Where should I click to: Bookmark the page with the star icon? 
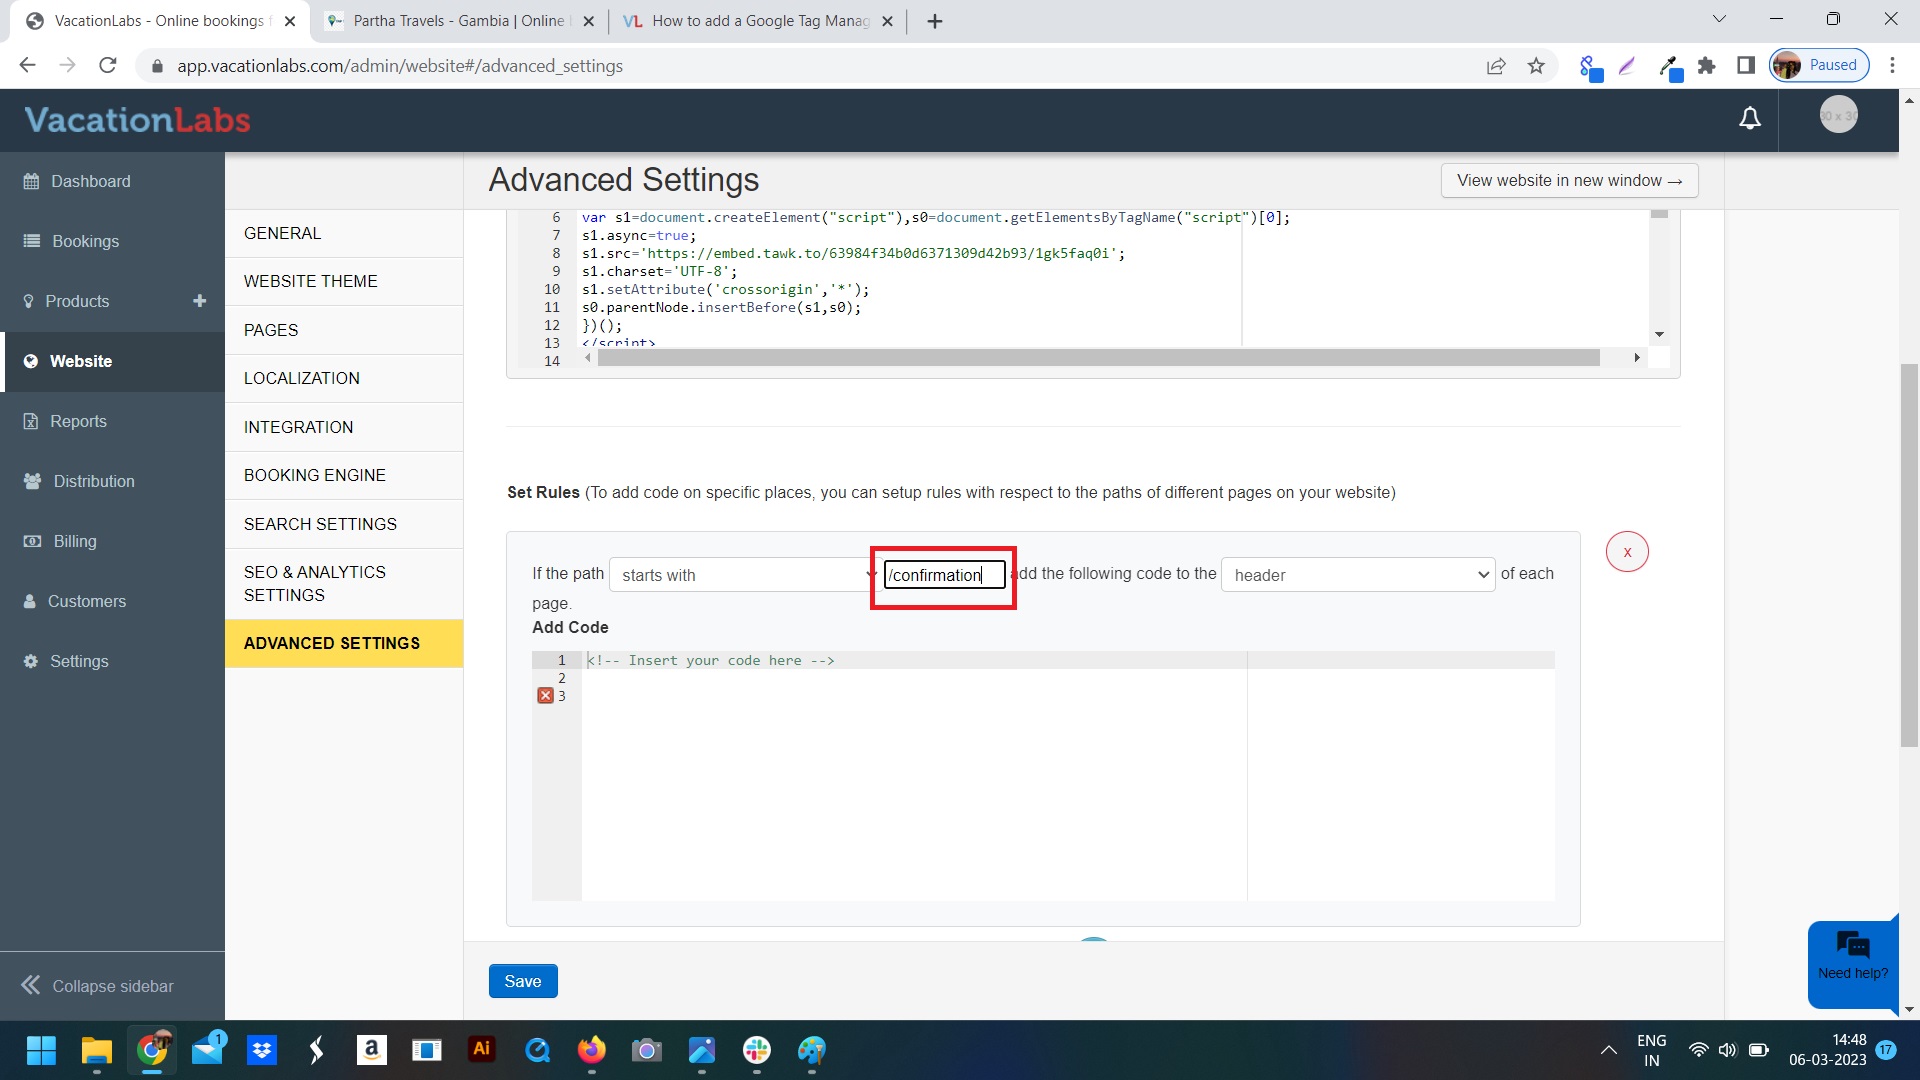[1536, 66]
